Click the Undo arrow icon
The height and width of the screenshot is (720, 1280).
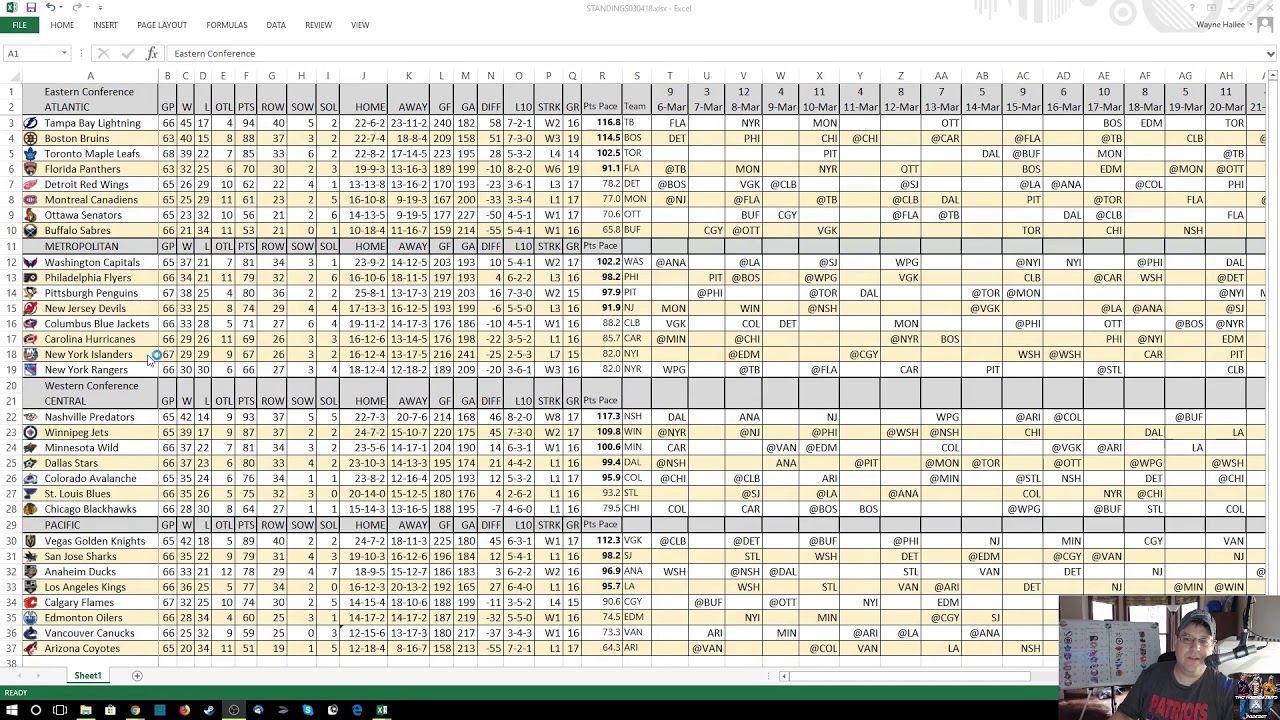pyautogui.click(x=51, y=7)
